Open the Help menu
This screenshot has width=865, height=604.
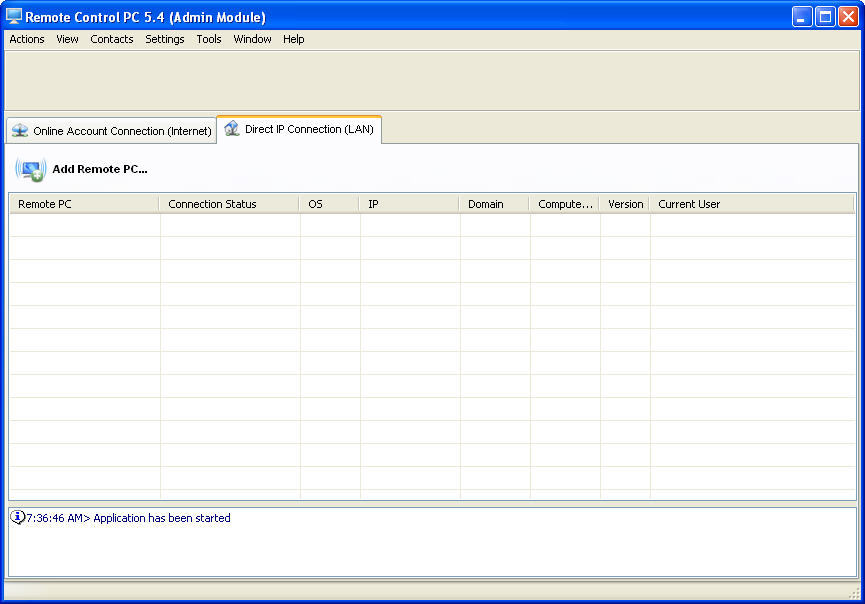[x=293, y=39]
